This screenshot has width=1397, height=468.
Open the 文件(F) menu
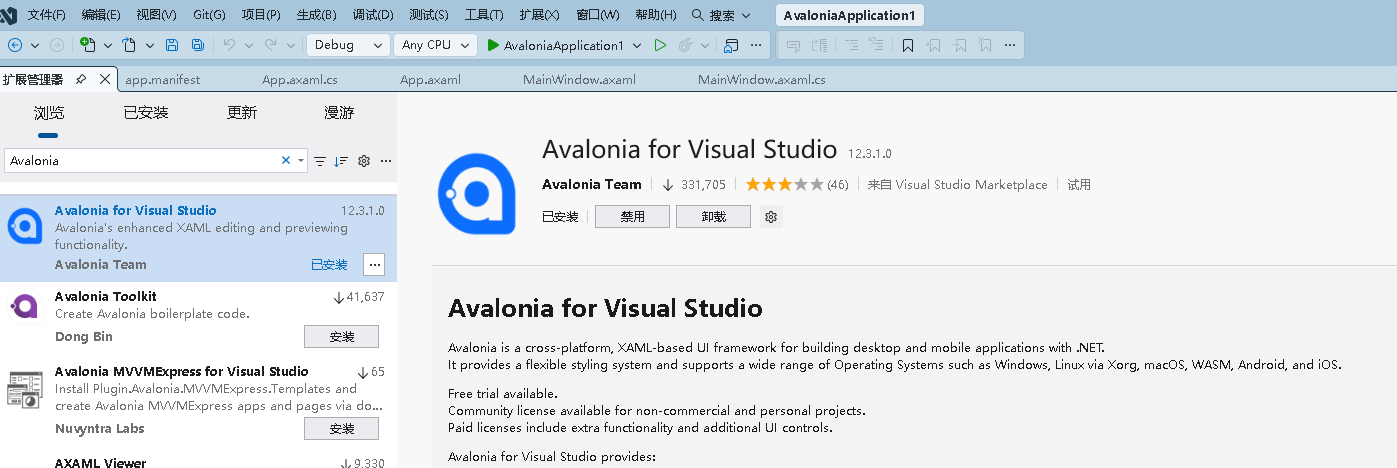(47, 15)
